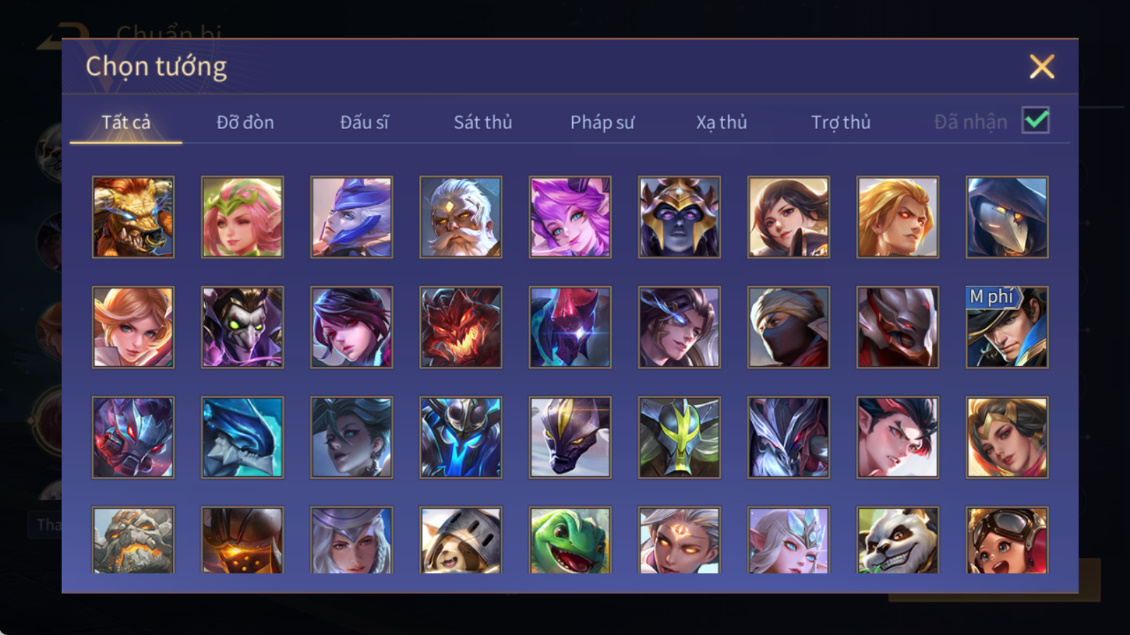Switch to the 'Đỡ đòn' tab

(245, 122)
